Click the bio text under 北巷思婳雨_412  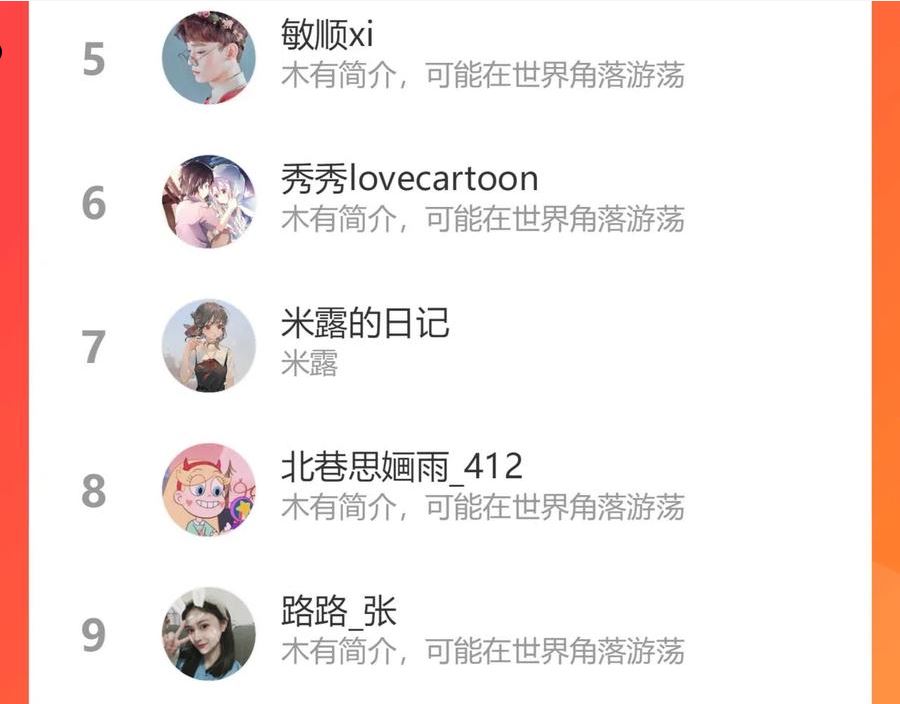[483, 507]
